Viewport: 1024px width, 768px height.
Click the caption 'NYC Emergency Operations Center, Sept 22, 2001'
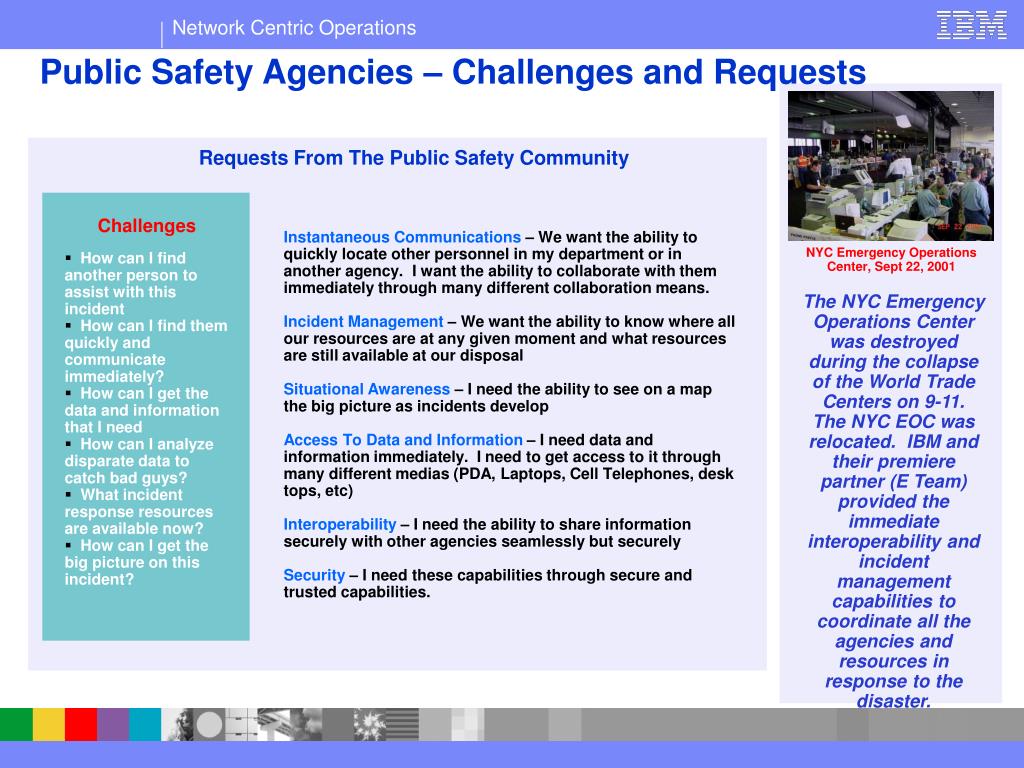pyautogui.click(x=891, y=259)
